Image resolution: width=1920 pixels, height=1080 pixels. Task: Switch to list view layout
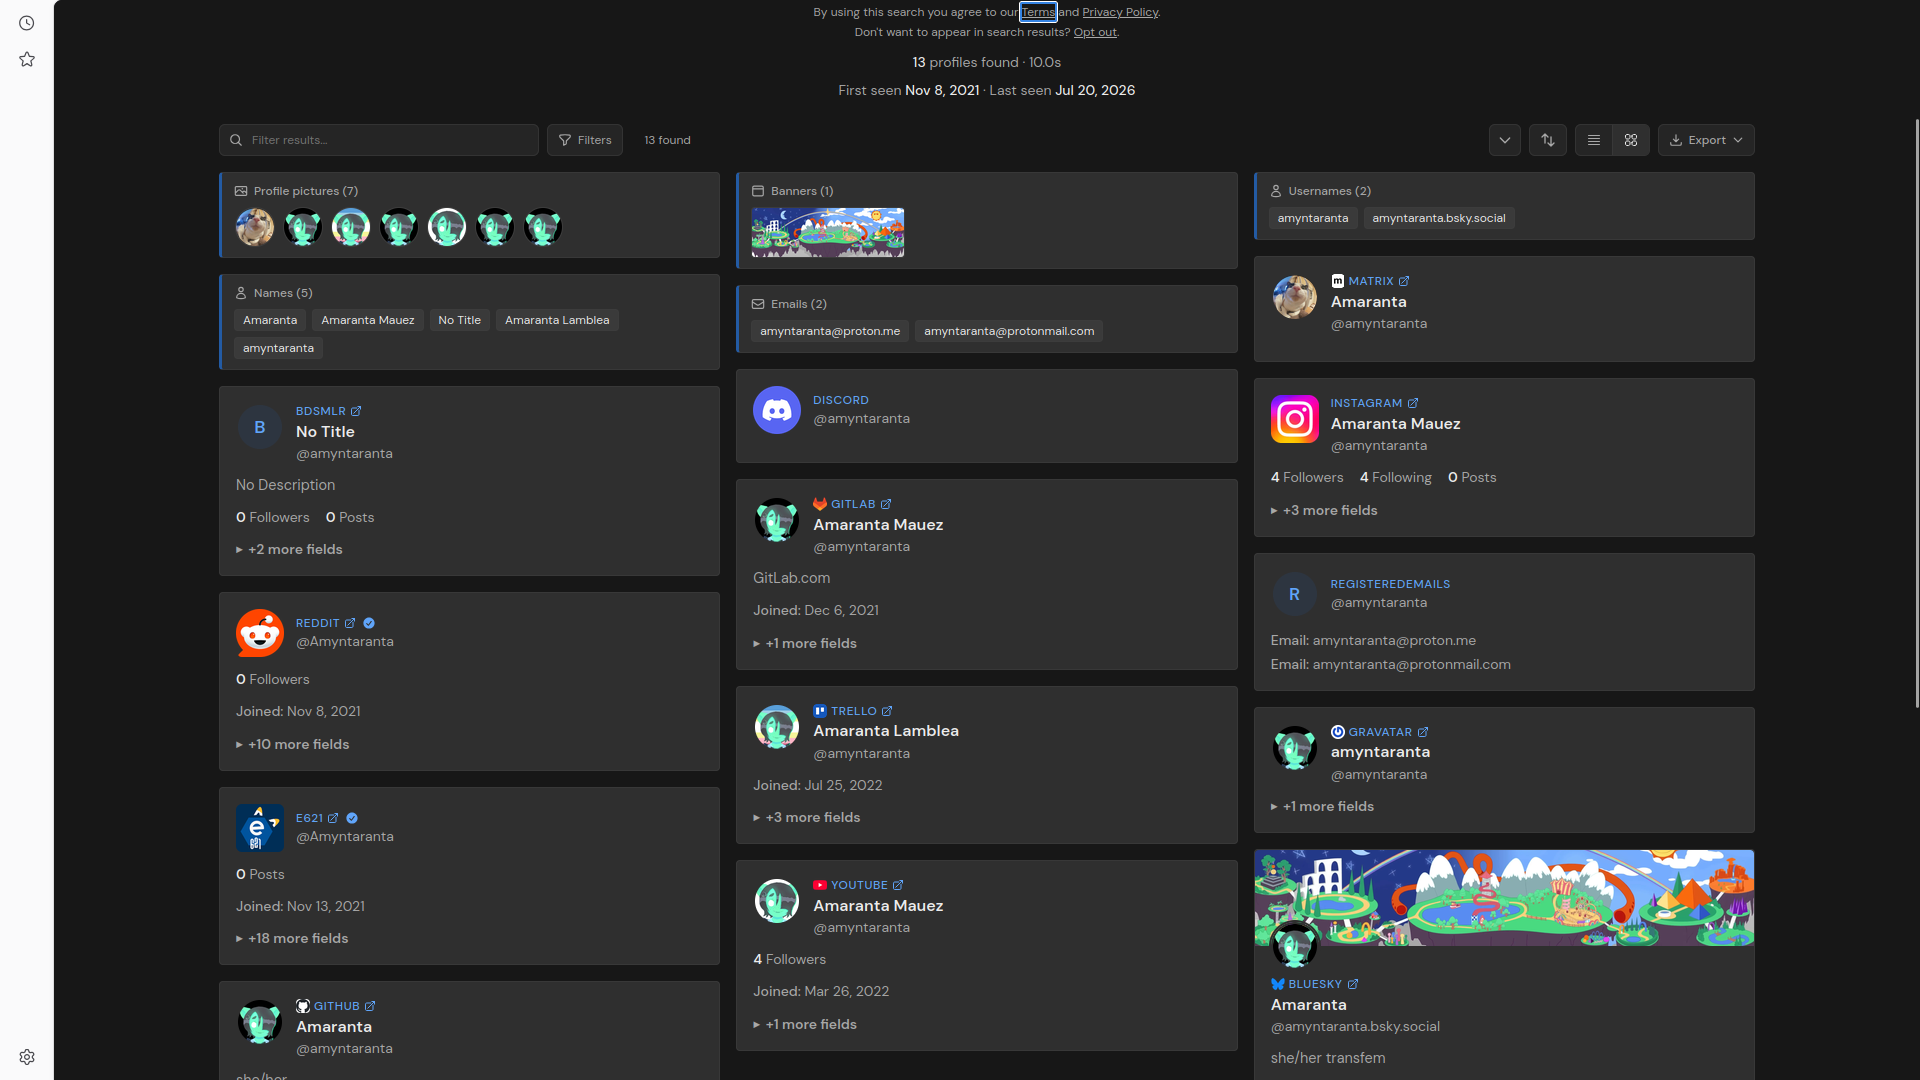click(1594, 140)
